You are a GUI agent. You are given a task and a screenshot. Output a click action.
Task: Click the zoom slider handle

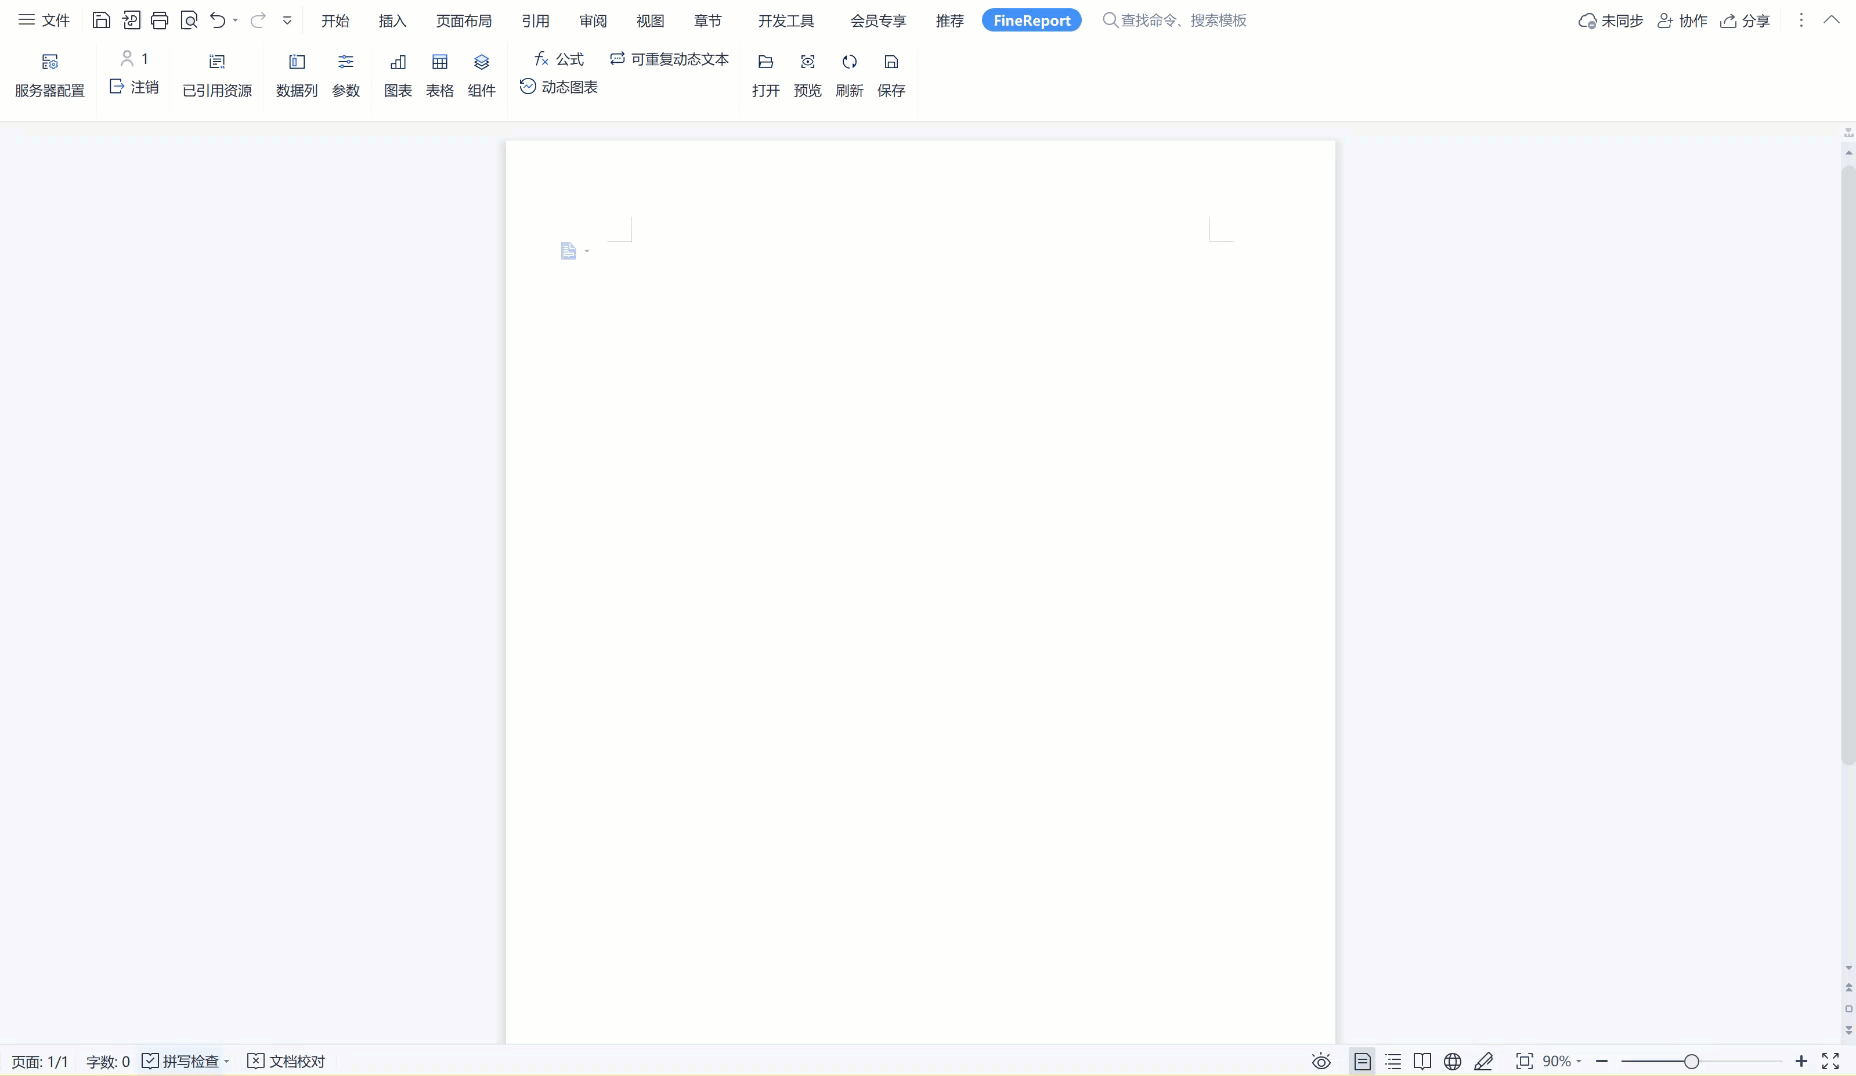1691,1061
